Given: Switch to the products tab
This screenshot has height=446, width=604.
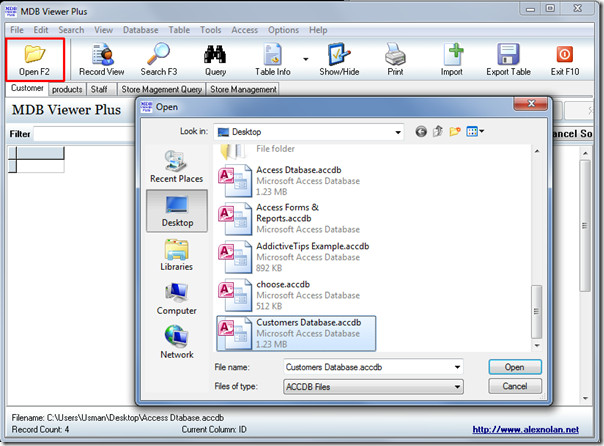Looking at the screenshot, I should pyautogui.click(x=67, y=89).
